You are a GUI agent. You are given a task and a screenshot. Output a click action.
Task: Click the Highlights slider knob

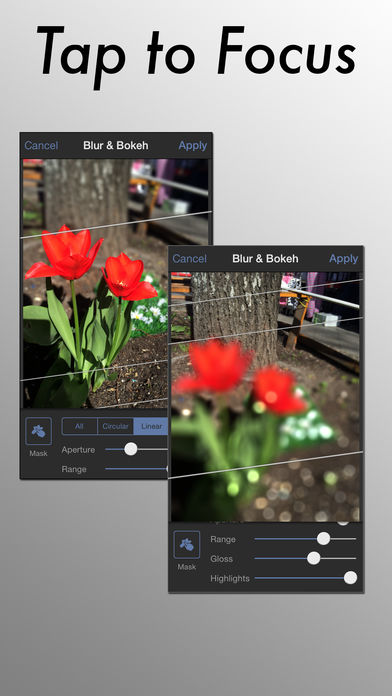[350, 577]
